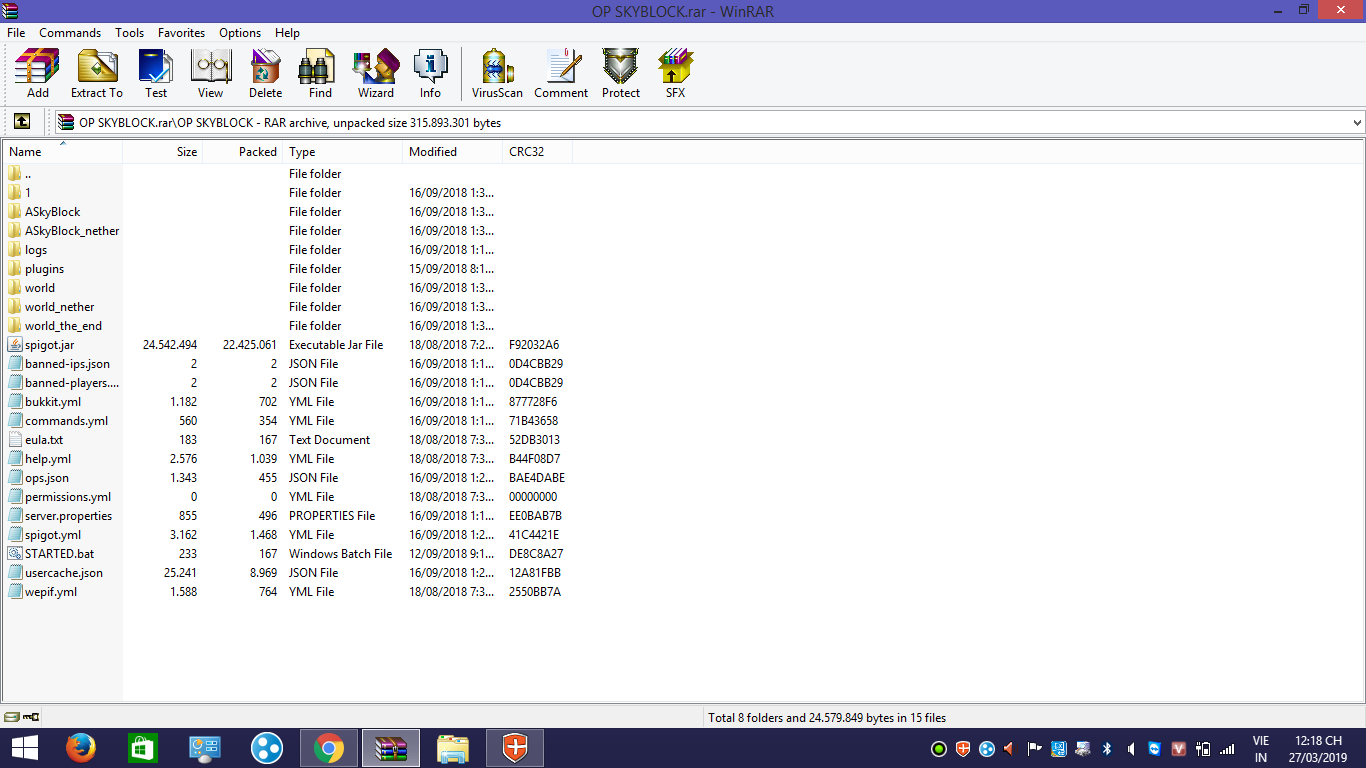Open the Favorites menu
The image size is (1366, 768).
pos(181,33)
